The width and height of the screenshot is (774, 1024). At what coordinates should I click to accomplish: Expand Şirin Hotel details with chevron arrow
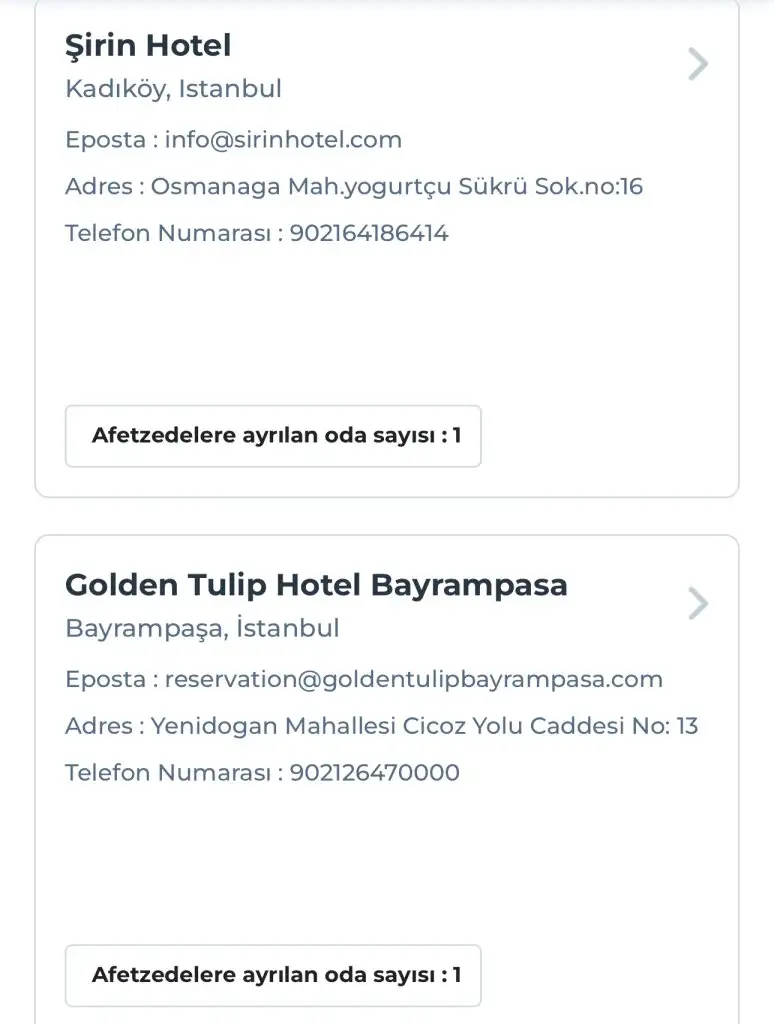[698, 64]
